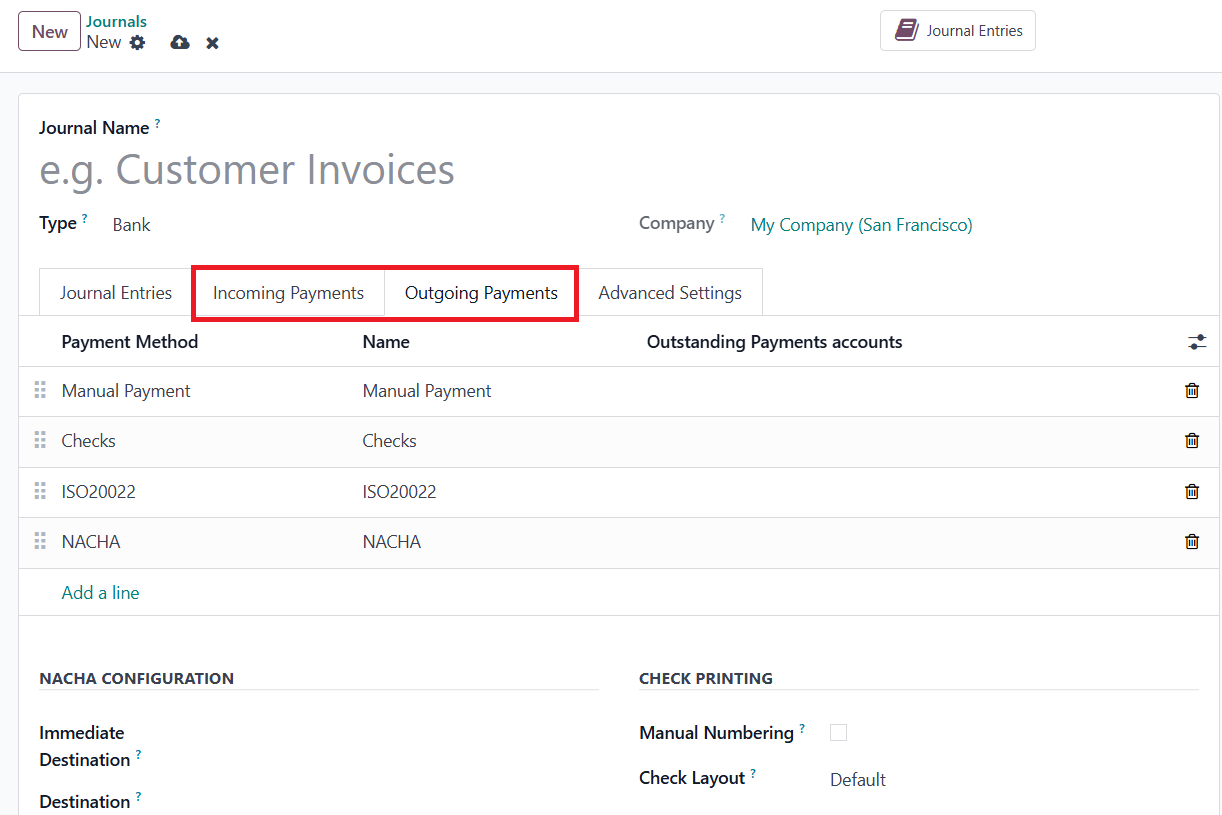
Task: Delete the NACHA payment method row
Action: click(x=1192, y=542)
